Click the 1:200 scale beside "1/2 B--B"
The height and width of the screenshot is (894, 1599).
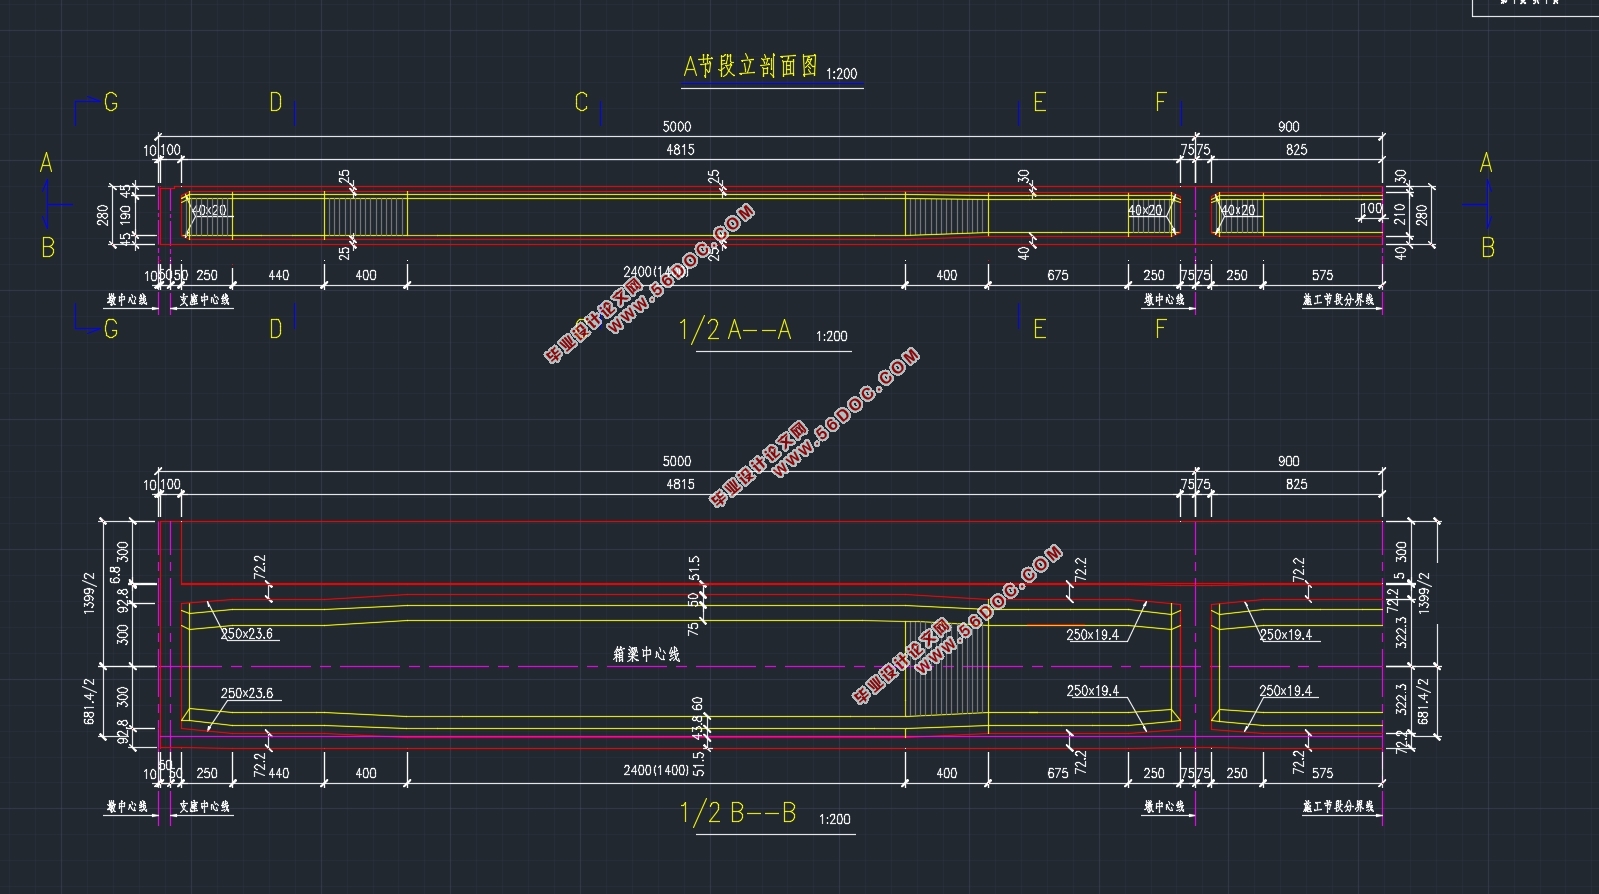click(834, 819)
